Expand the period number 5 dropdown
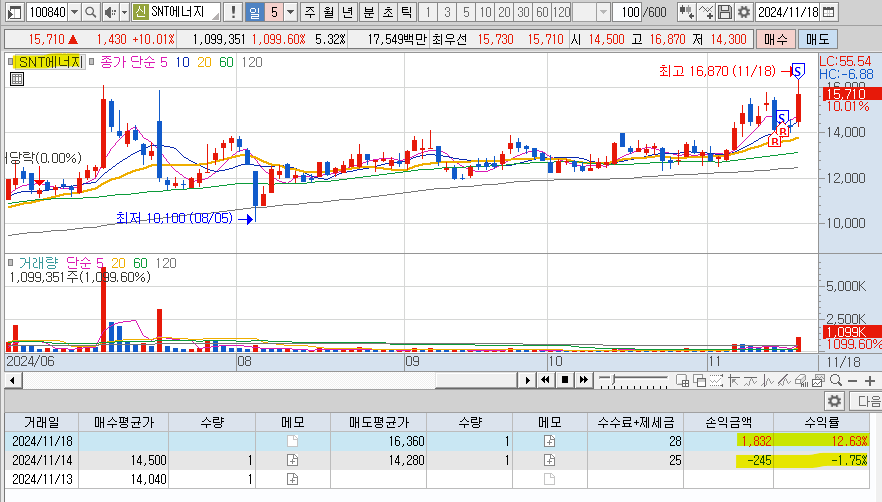This screenshot has height=502, width=882. pyautogui.click(x=291, y=12)
